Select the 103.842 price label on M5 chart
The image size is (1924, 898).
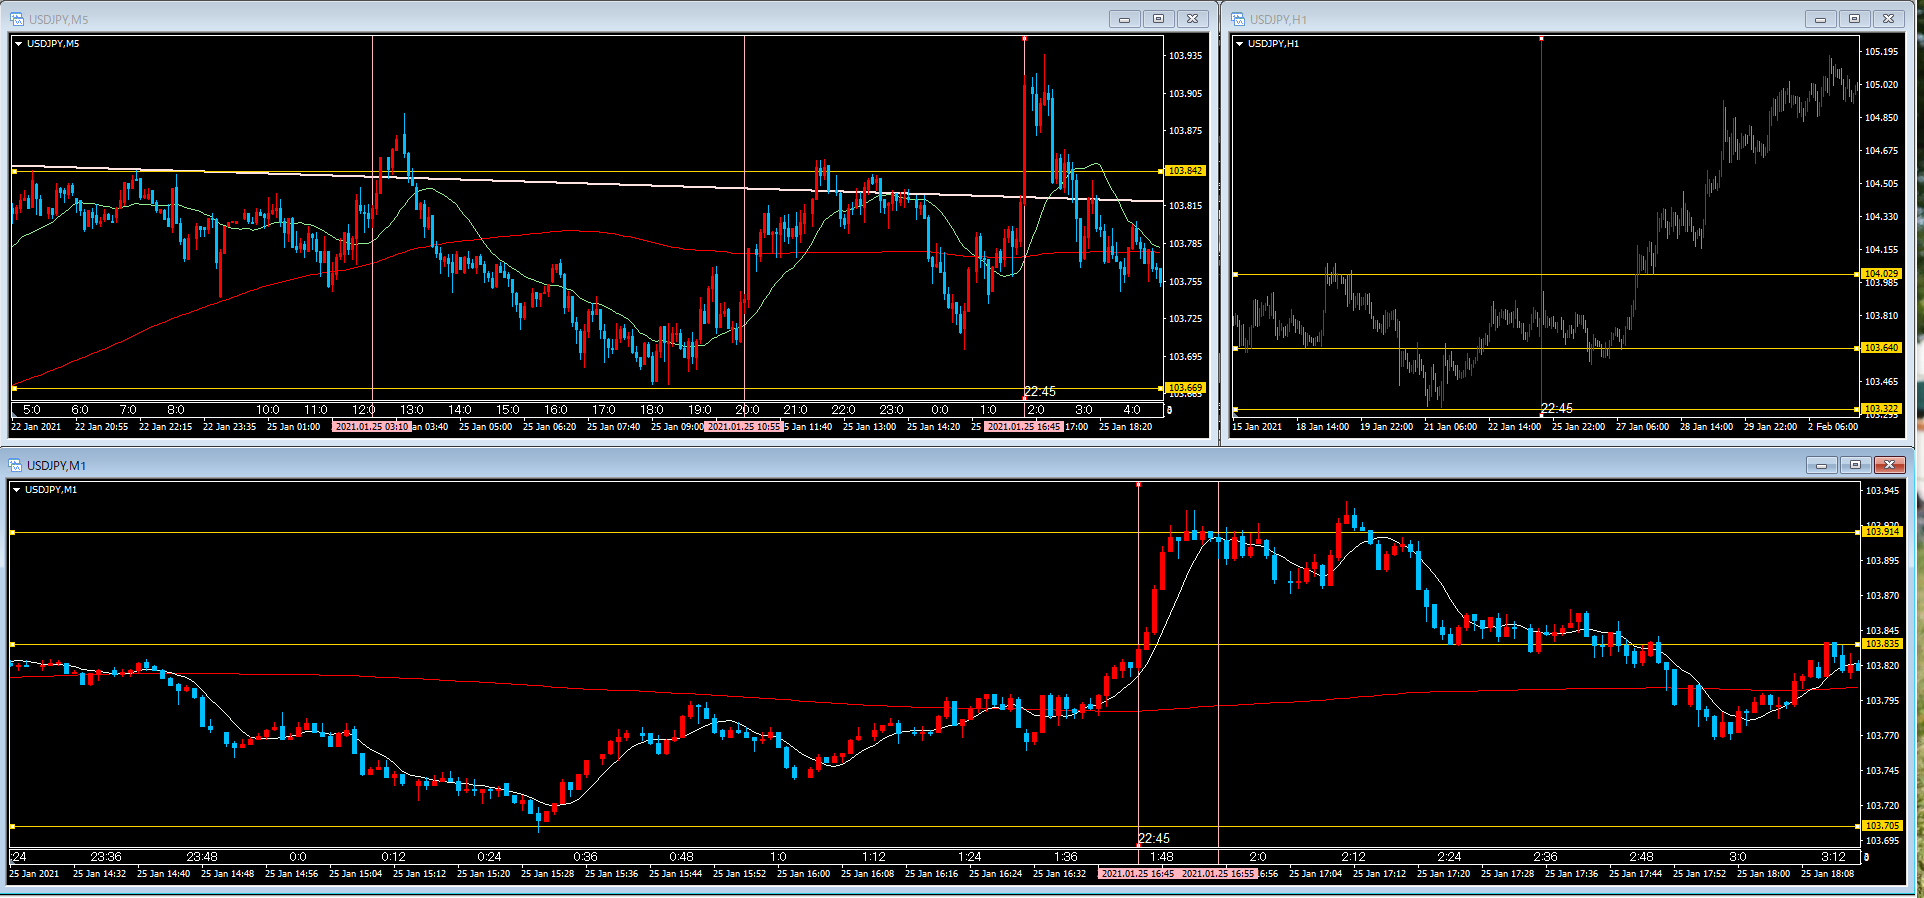click(1185, 171)
